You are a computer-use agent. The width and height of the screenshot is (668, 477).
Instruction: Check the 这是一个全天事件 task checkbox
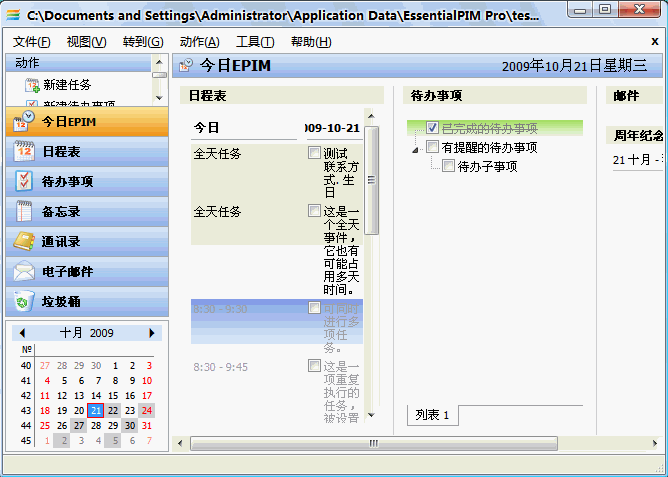tap(314, 210)
